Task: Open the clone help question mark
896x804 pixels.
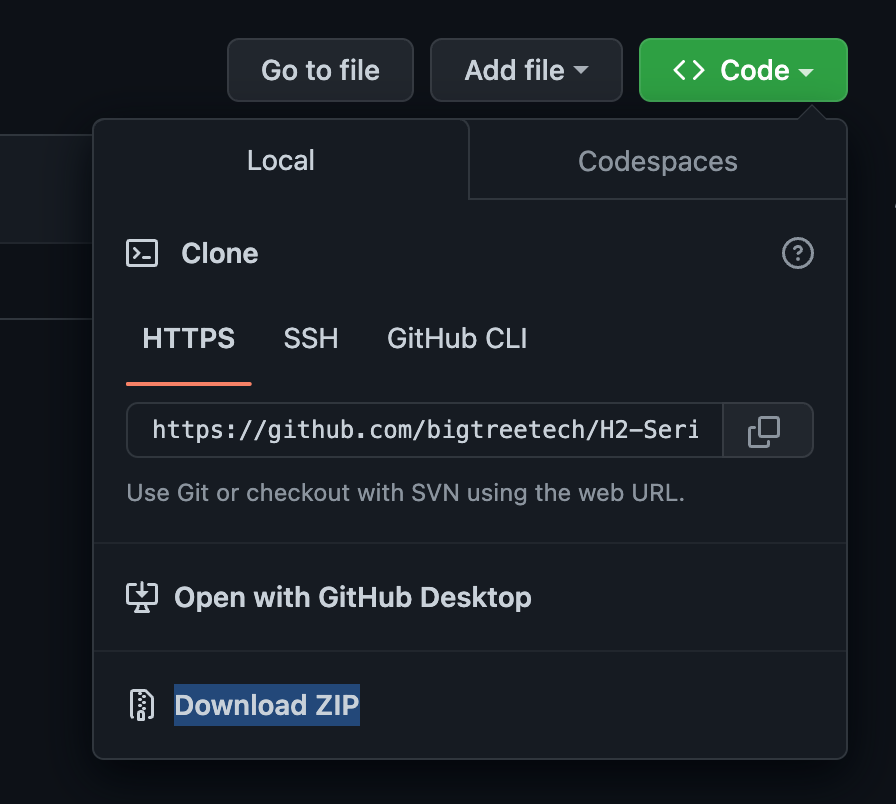Action: (797, 254)
